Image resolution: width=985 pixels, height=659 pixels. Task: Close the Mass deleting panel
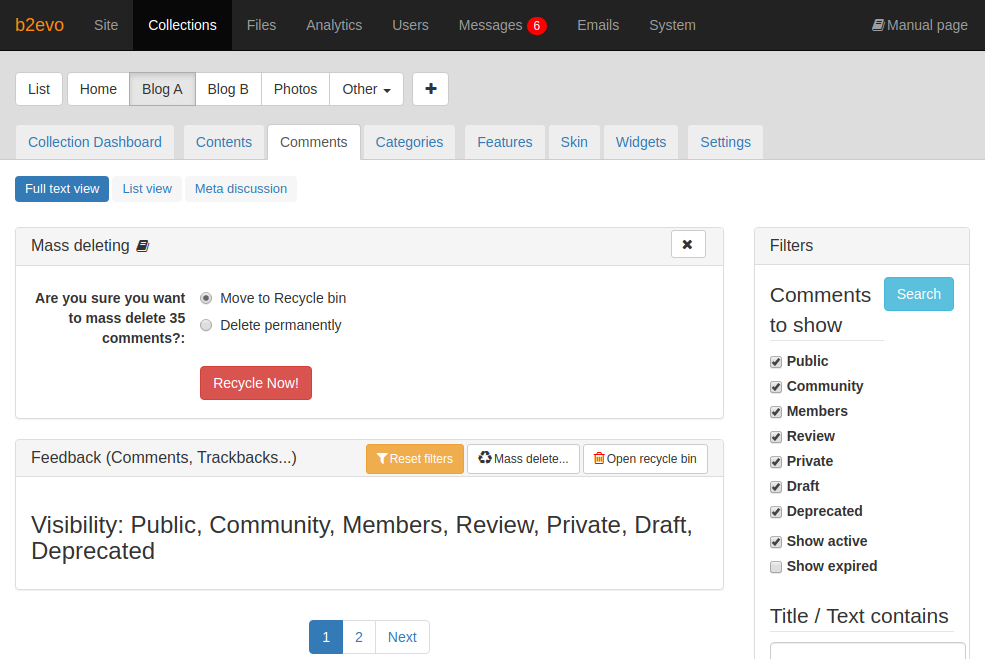(688, 244)
